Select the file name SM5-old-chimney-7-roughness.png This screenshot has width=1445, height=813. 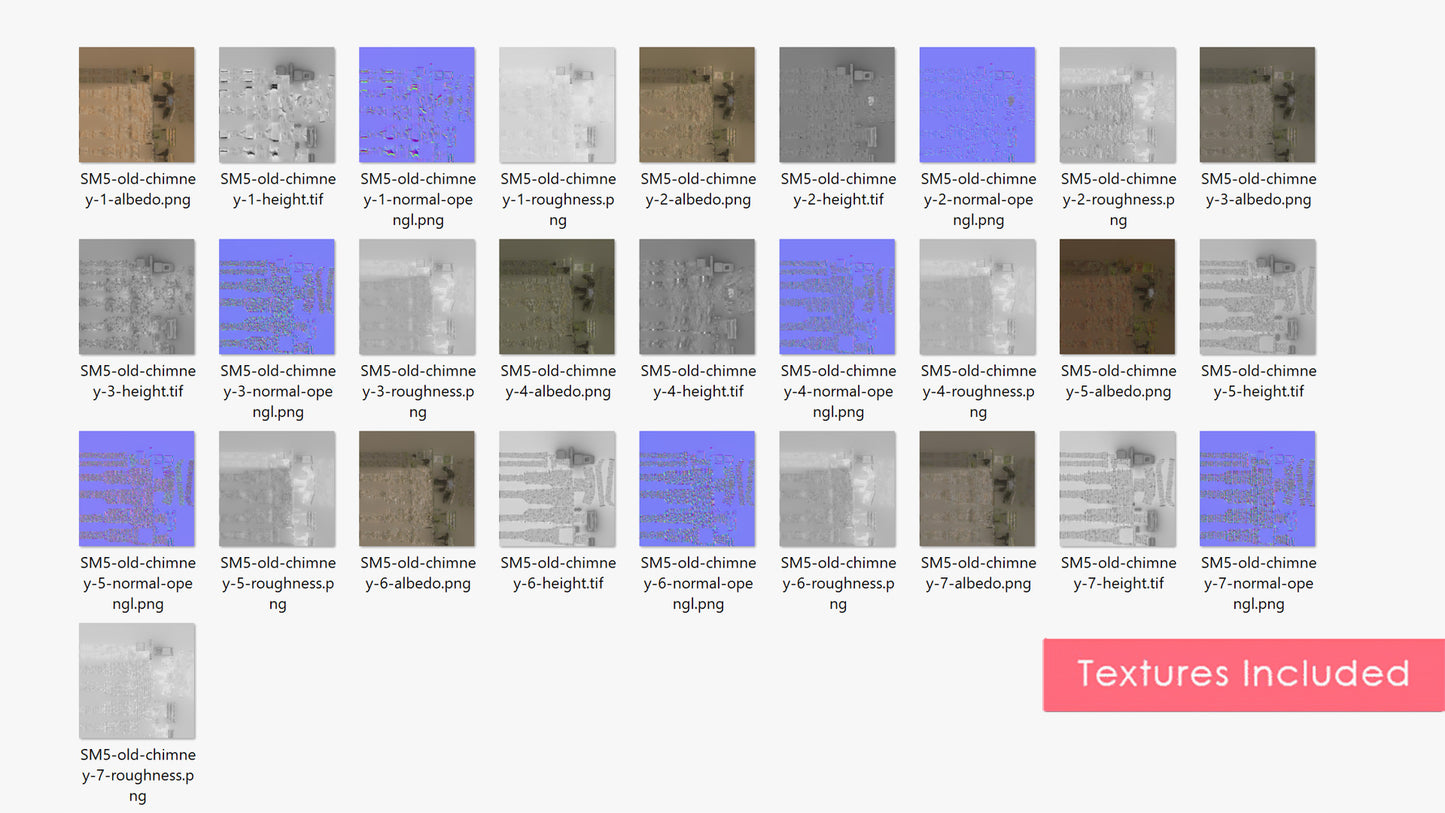(x=138, y=775)
